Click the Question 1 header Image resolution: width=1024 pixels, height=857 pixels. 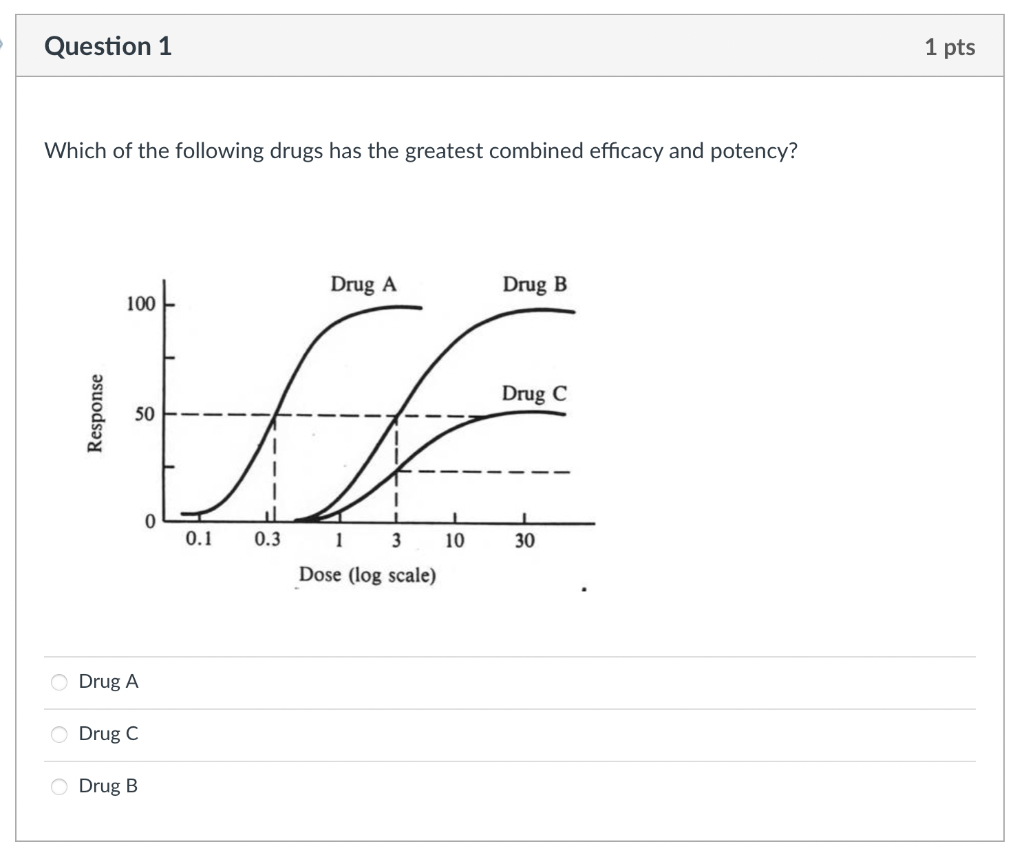(x=110, y=45)
